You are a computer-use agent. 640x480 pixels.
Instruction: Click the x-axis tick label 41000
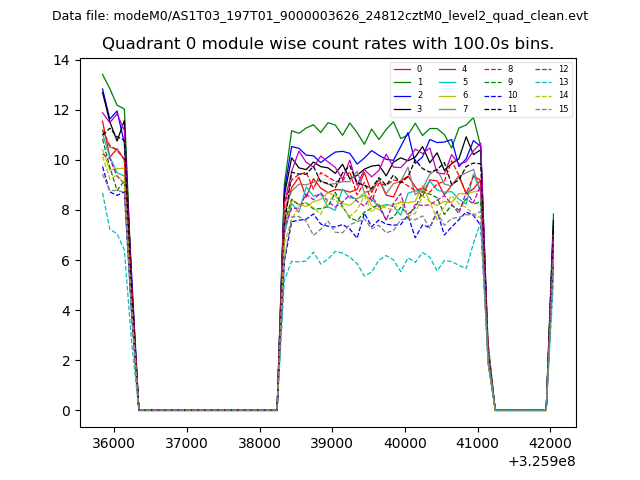pyautogui.click(x=477, y=442)
